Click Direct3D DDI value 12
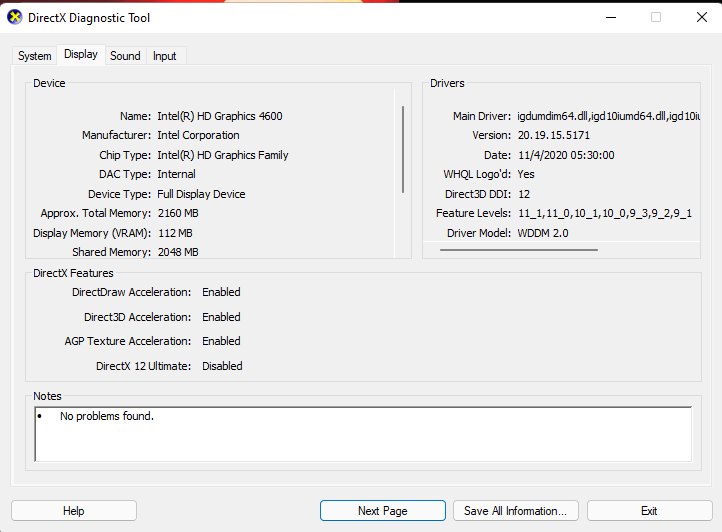Viewport: 722px width, 532px height. (524, 194)
